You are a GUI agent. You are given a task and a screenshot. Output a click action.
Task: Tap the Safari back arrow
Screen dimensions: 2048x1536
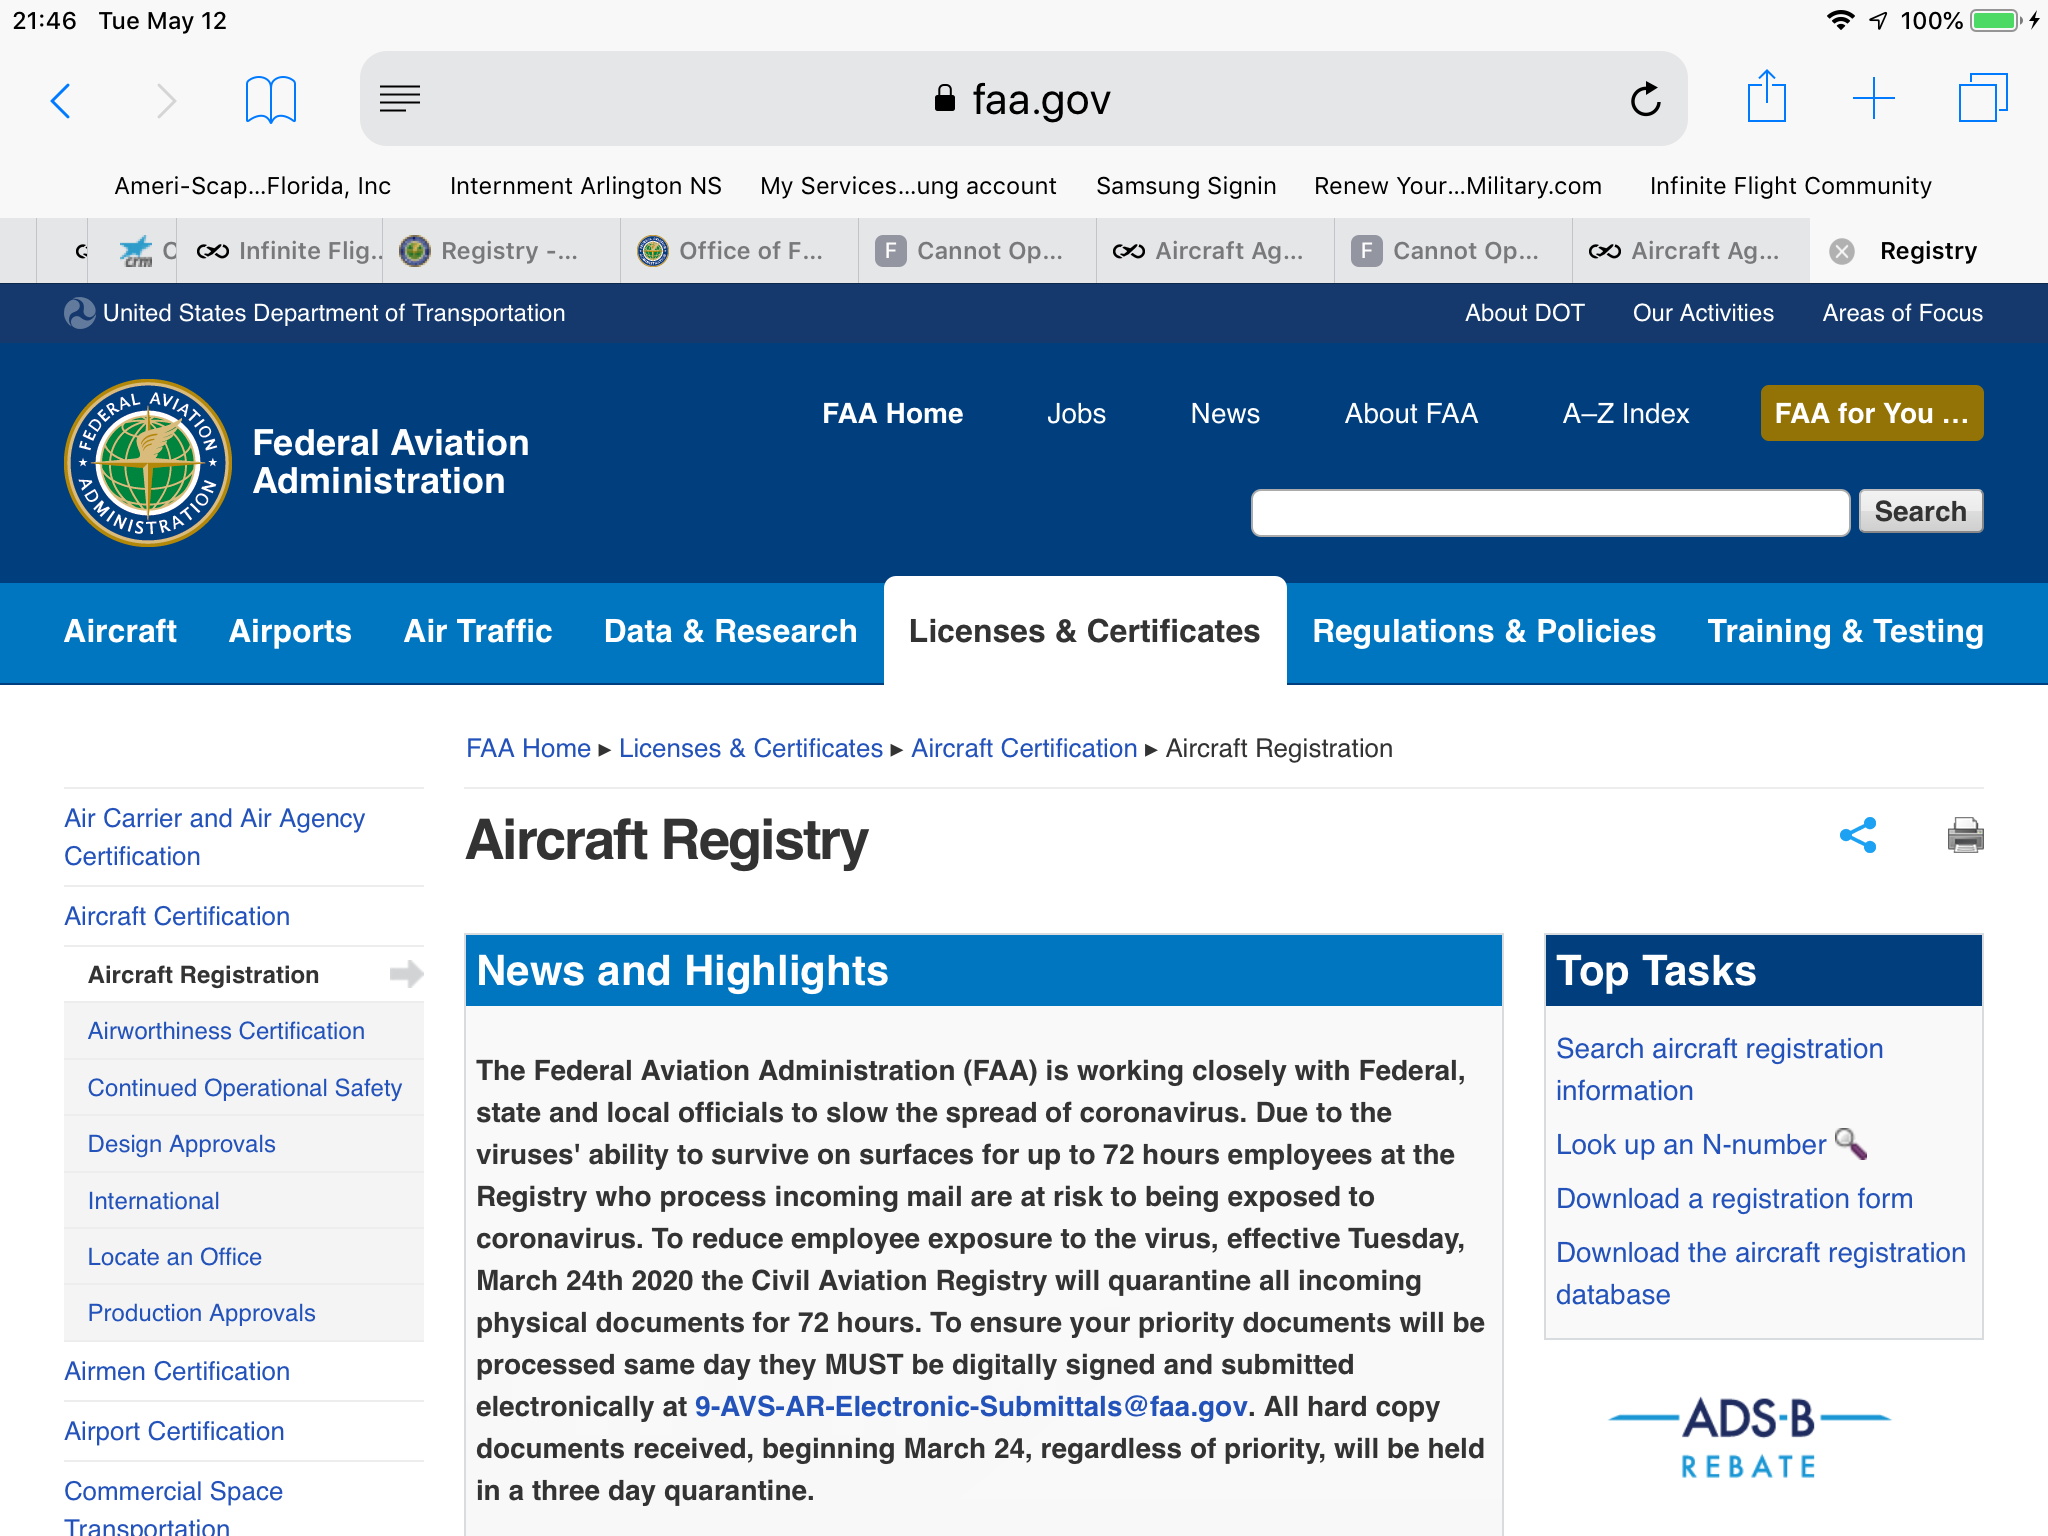click(61, 100)
